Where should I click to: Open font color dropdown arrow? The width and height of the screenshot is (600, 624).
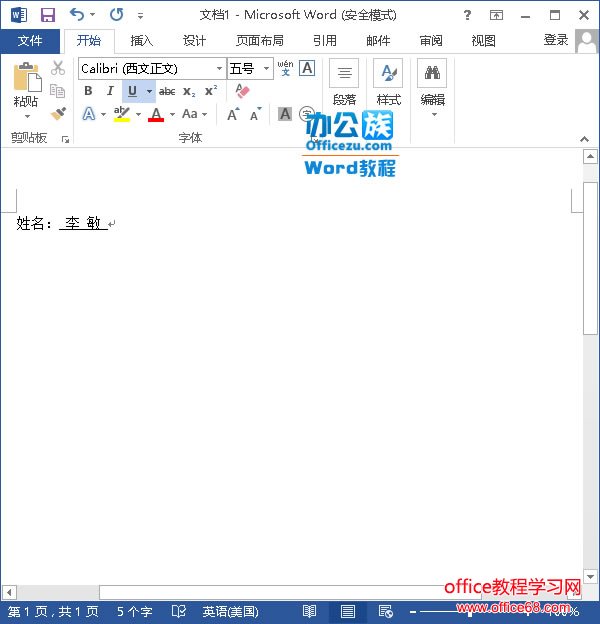172,115
